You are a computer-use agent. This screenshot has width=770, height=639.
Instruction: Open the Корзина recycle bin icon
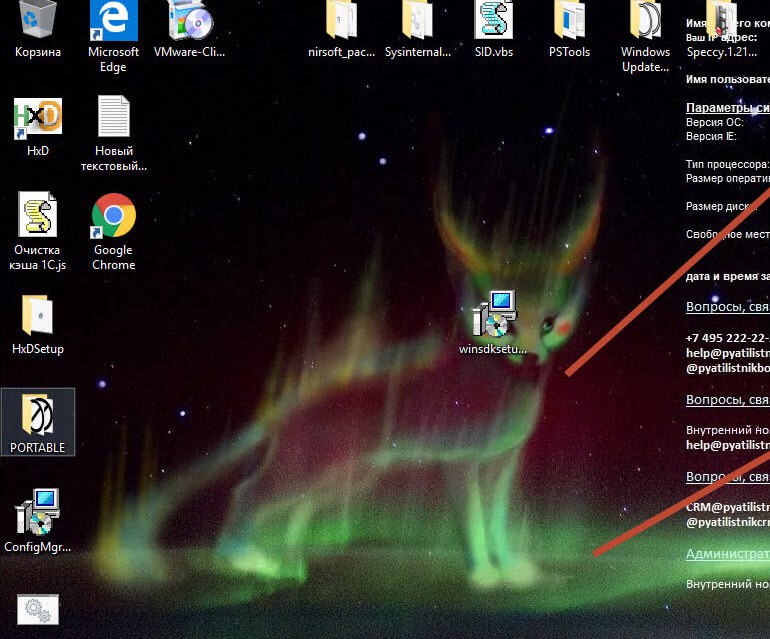[x=38, y=29]
